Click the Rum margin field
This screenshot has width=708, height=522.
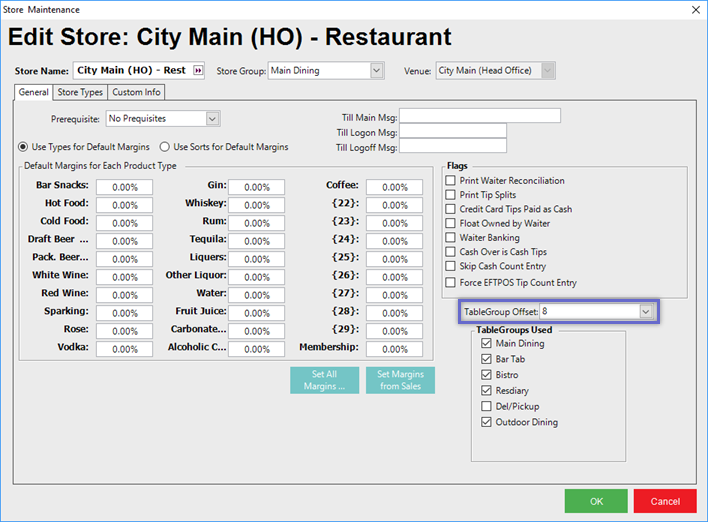(x=256, y=223)
